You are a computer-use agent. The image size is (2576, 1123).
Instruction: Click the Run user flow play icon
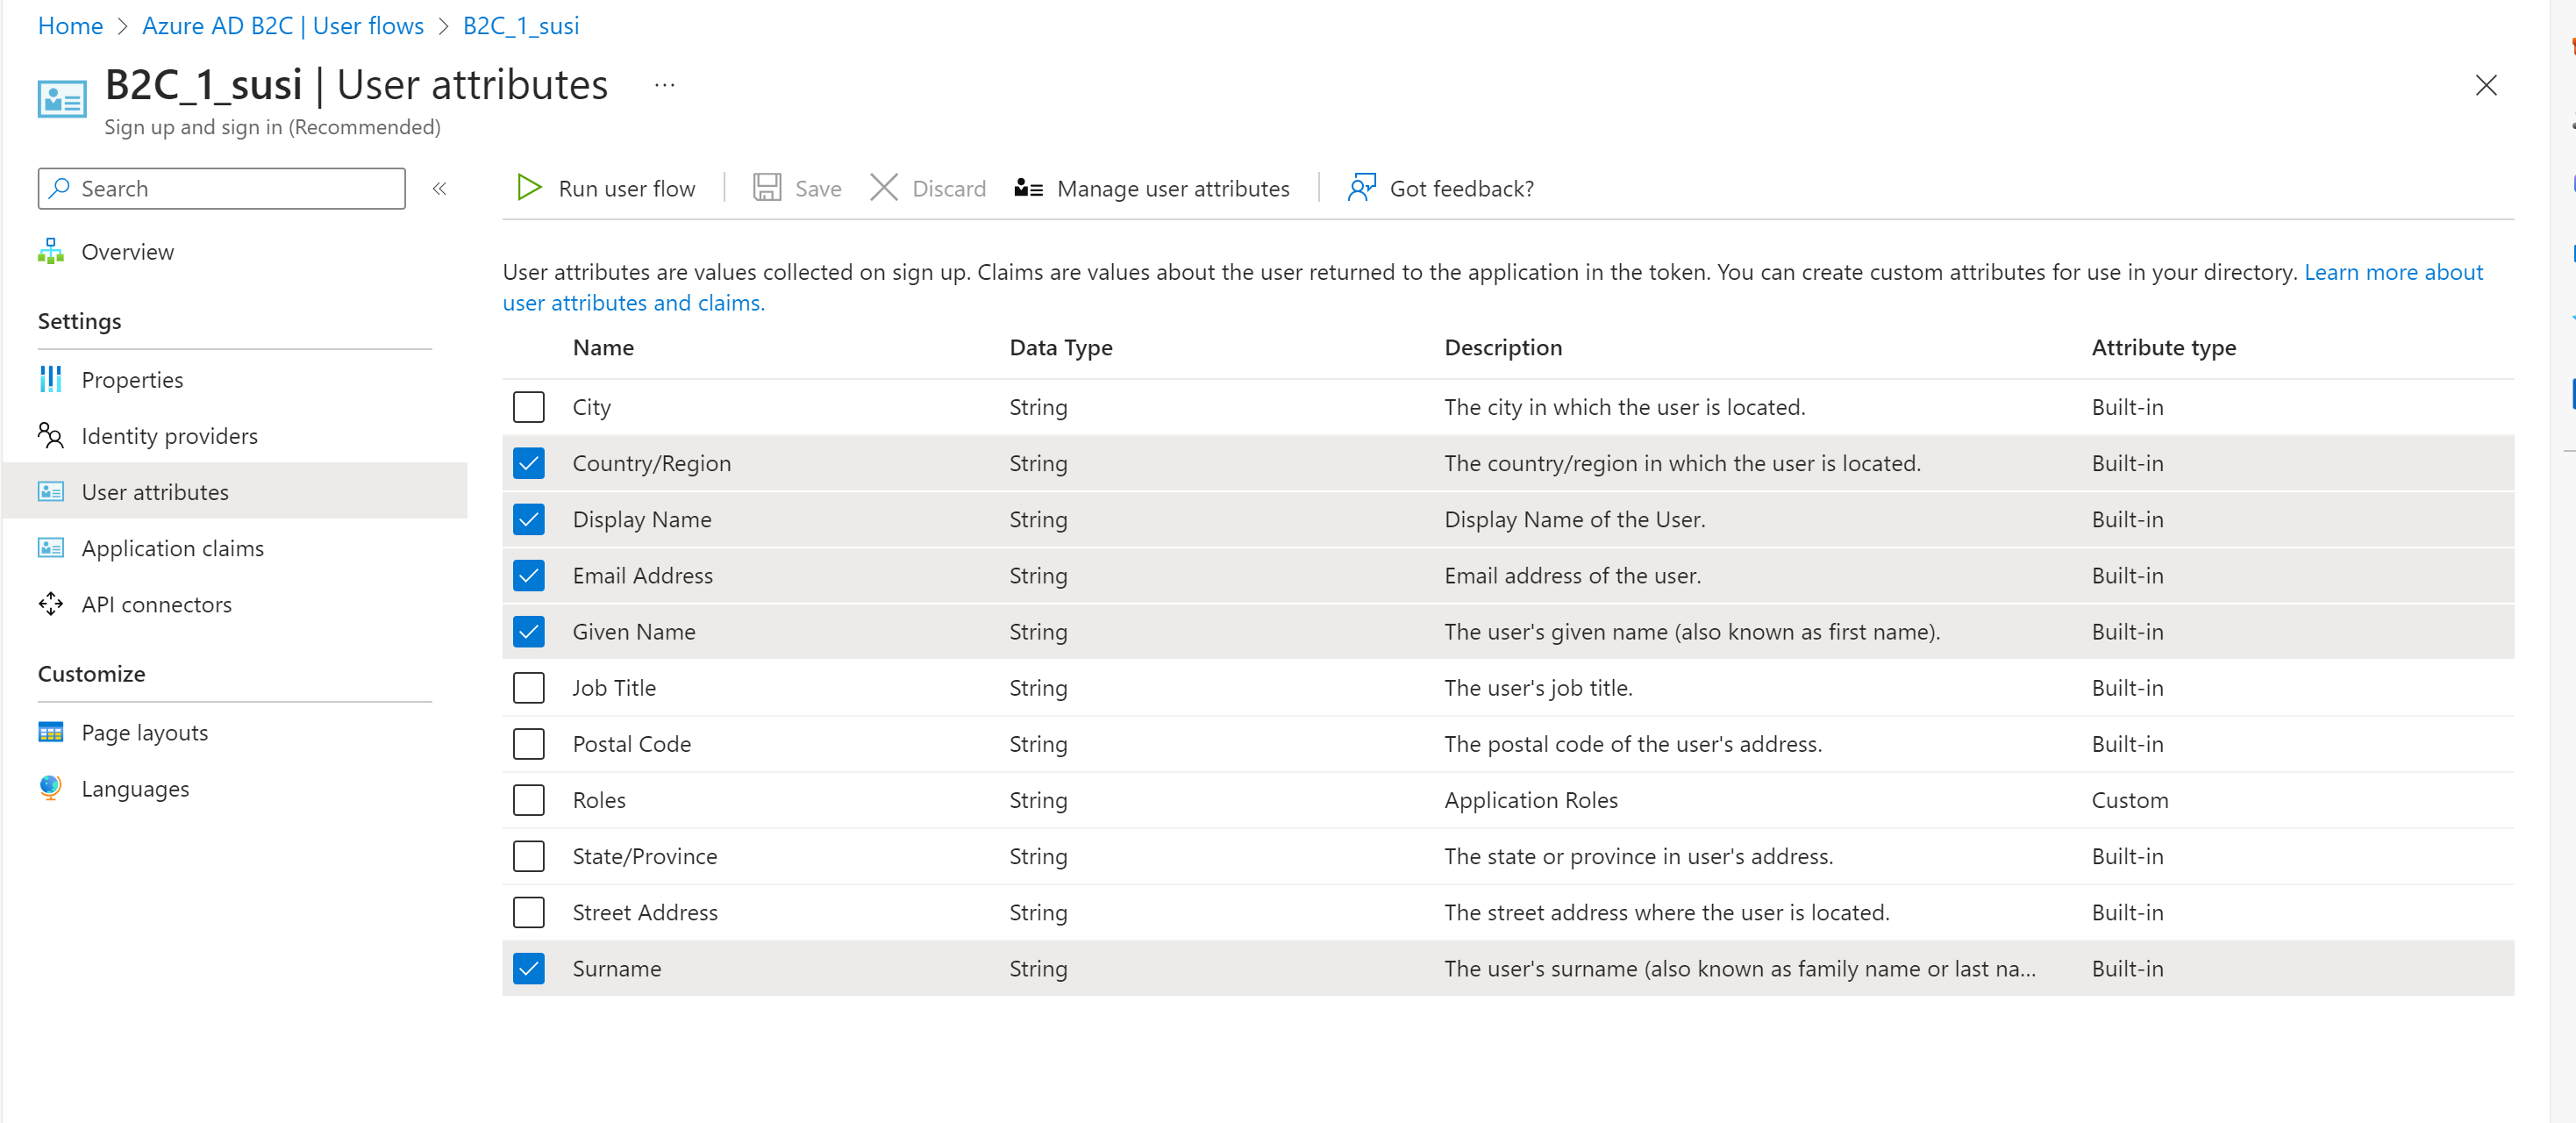(528, 187)
